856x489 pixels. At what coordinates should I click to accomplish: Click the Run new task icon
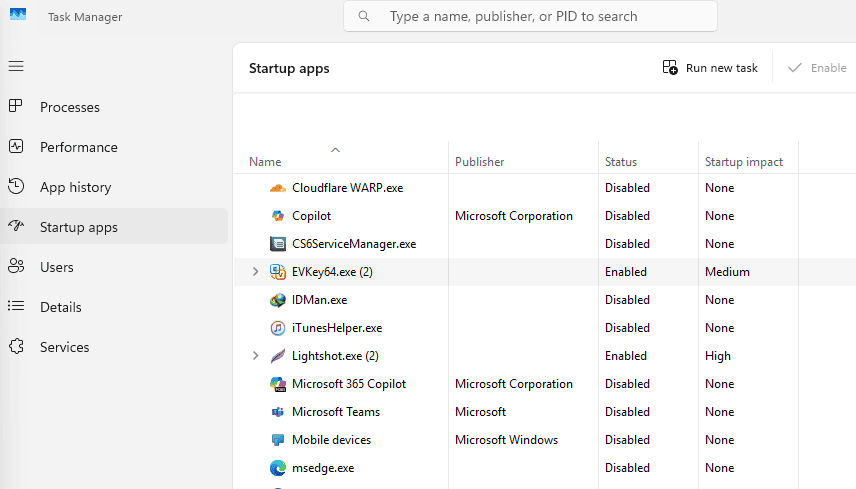(x=670, y=68)
